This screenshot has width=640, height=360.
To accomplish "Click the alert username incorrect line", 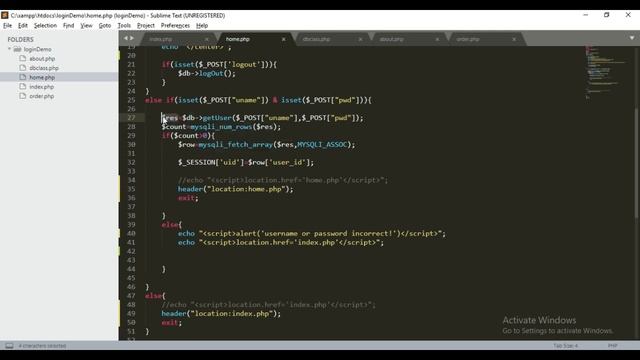I will coord(312,233).
